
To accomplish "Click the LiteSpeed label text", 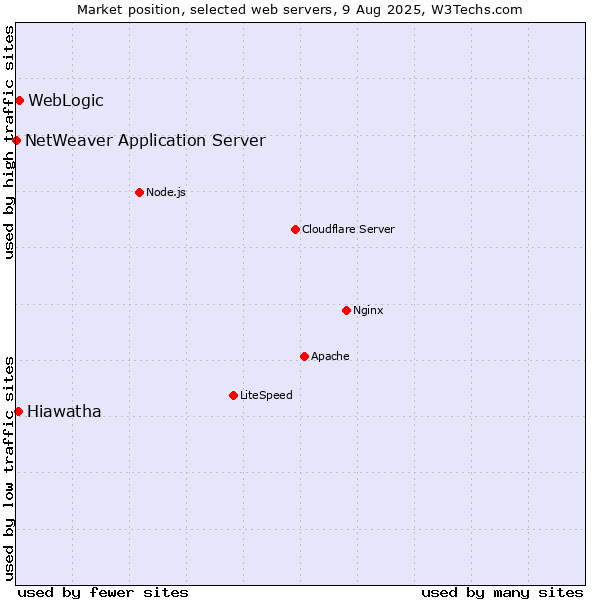I will pyautogui.click(x=266, y=395).
